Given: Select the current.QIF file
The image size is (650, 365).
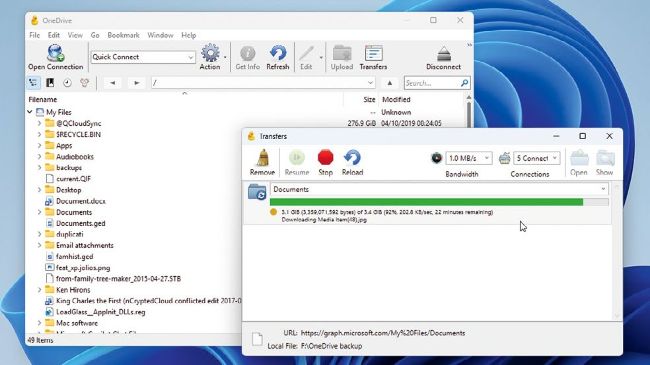Looking at the screenshot, I should click(x=73, y=179).
